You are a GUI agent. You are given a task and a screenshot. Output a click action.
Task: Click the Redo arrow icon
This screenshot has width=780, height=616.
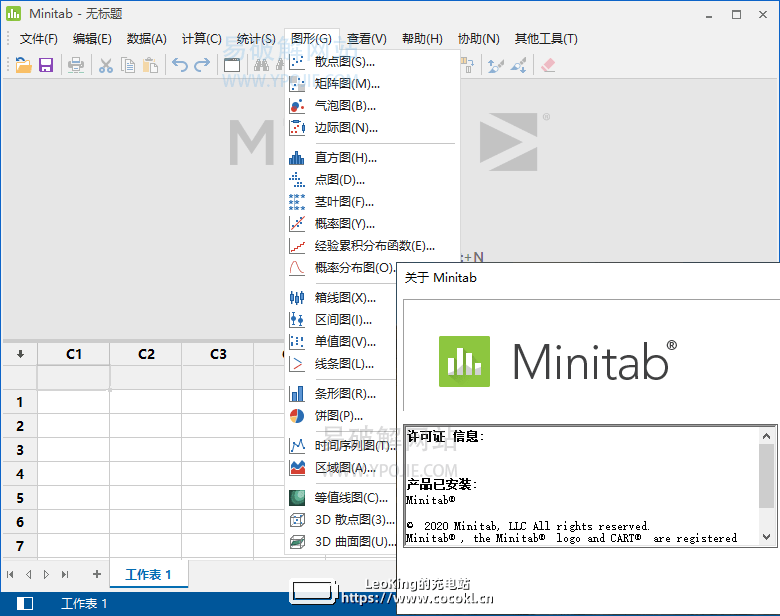pyautogui.click(x=202, y=65)
